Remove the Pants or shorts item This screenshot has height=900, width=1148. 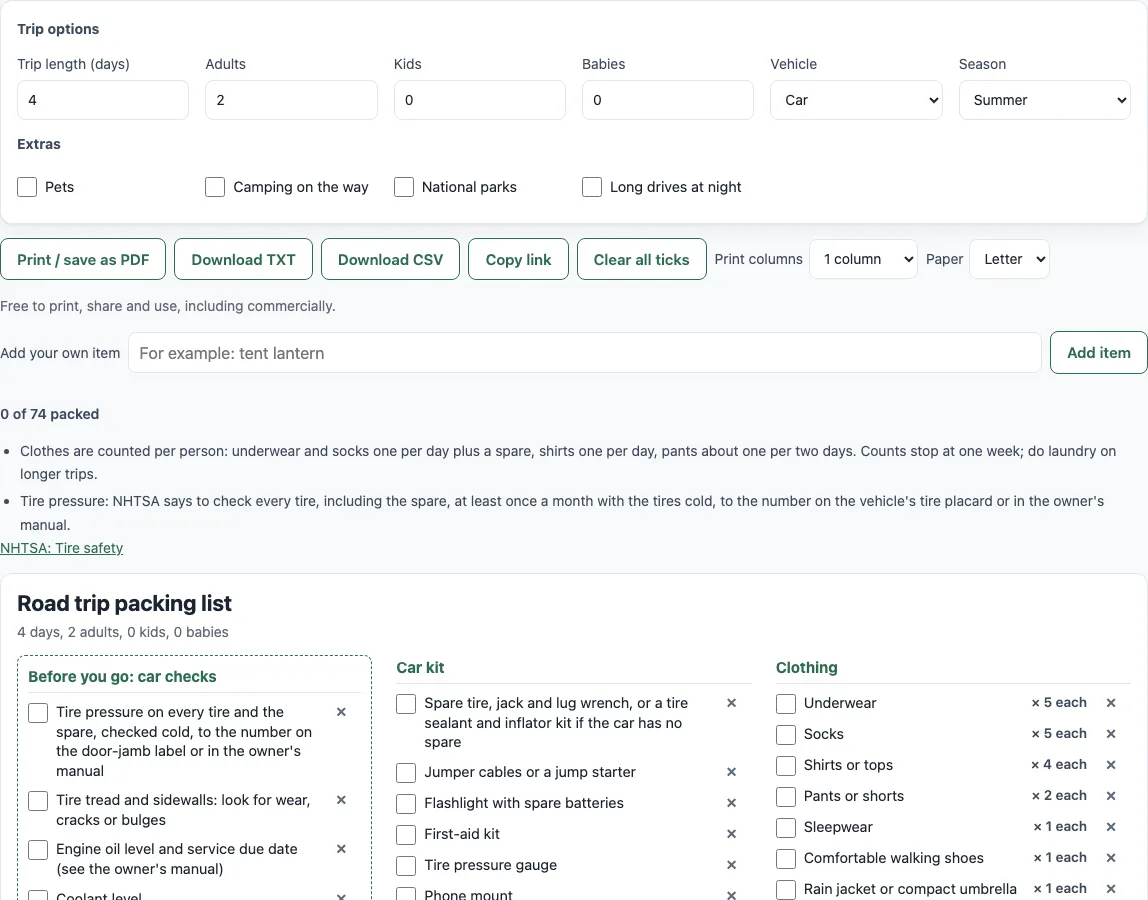pyautogui.click(x=1111, y=796)
